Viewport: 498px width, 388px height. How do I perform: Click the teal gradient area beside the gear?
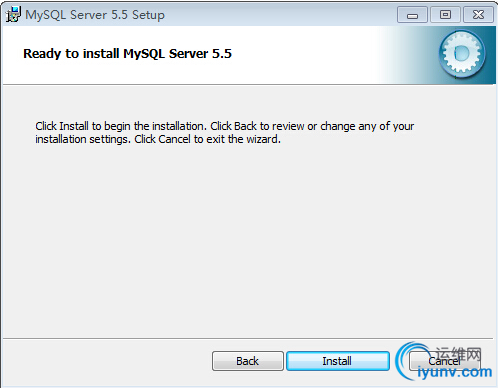click(x=410, y=55)
